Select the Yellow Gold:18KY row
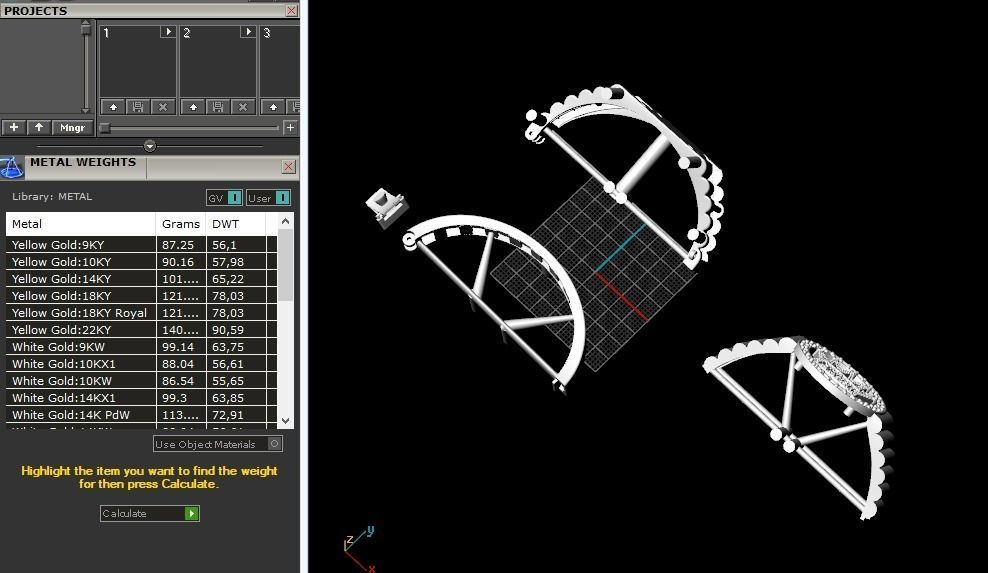The height and width of the screenshot is (573, 988). coord(141,296)
